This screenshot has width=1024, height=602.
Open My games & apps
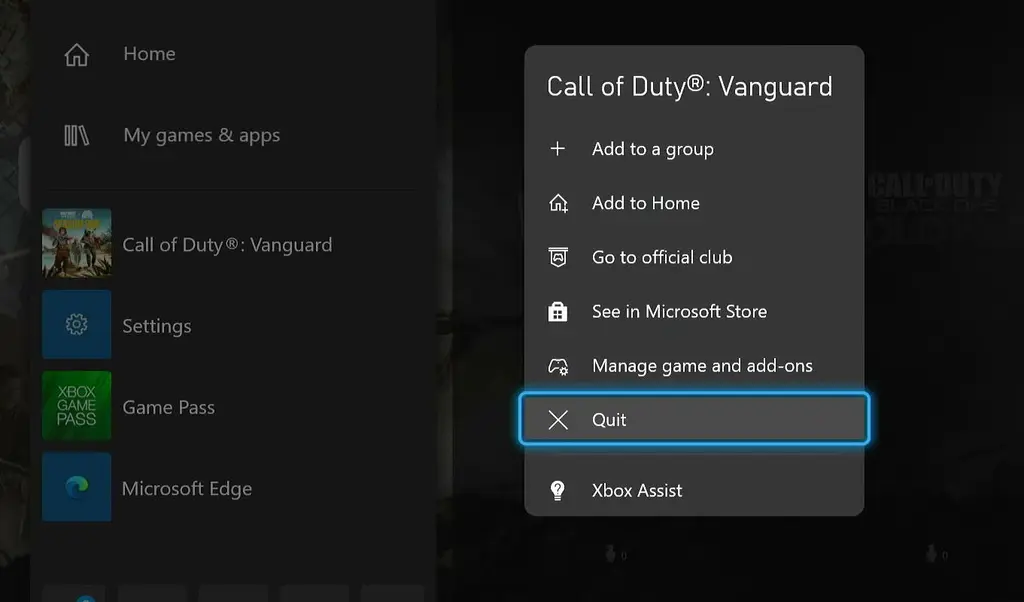pyautogui.click(x=202, y=135)
